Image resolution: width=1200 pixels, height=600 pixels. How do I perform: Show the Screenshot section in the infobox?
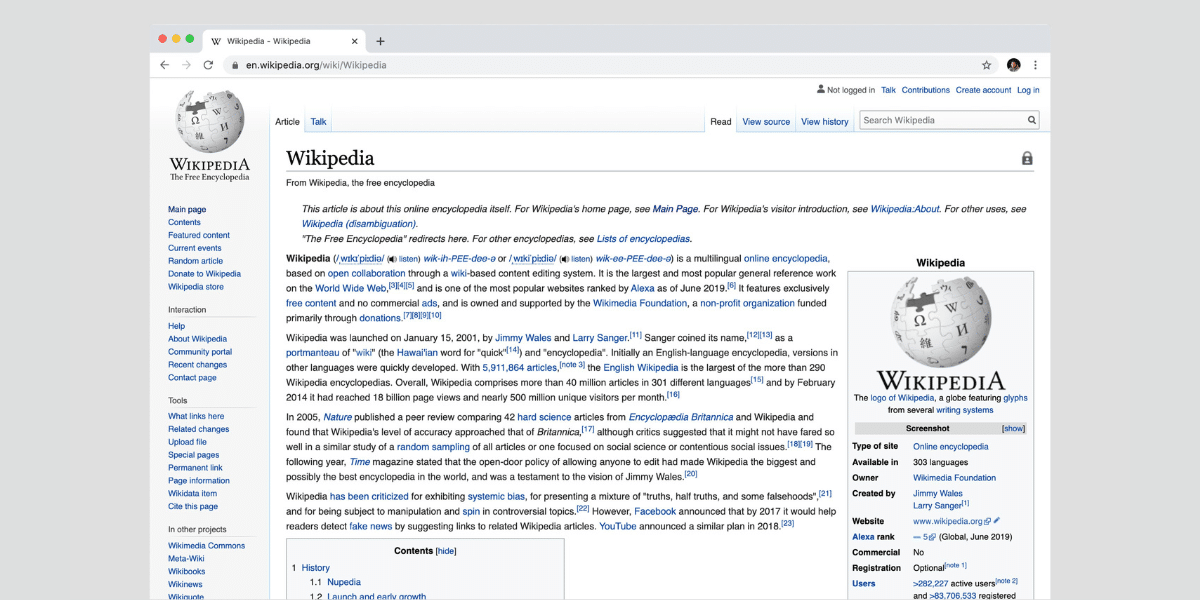click(1014, 428)
